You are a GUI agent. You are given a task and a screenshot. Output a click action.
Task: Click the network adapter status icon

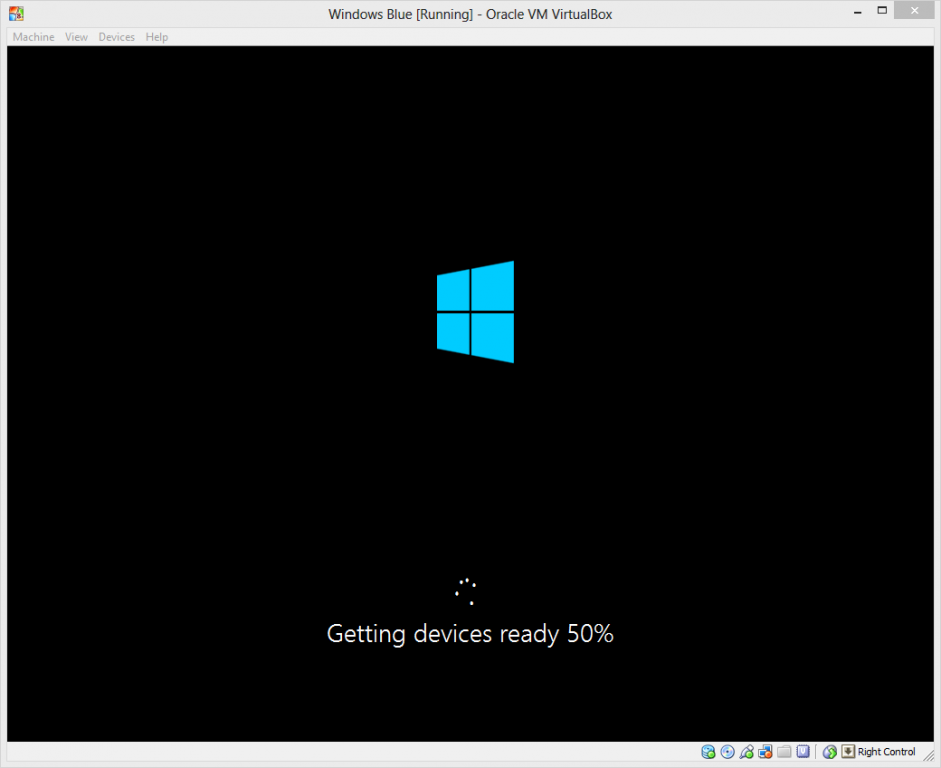pos(765,752)
